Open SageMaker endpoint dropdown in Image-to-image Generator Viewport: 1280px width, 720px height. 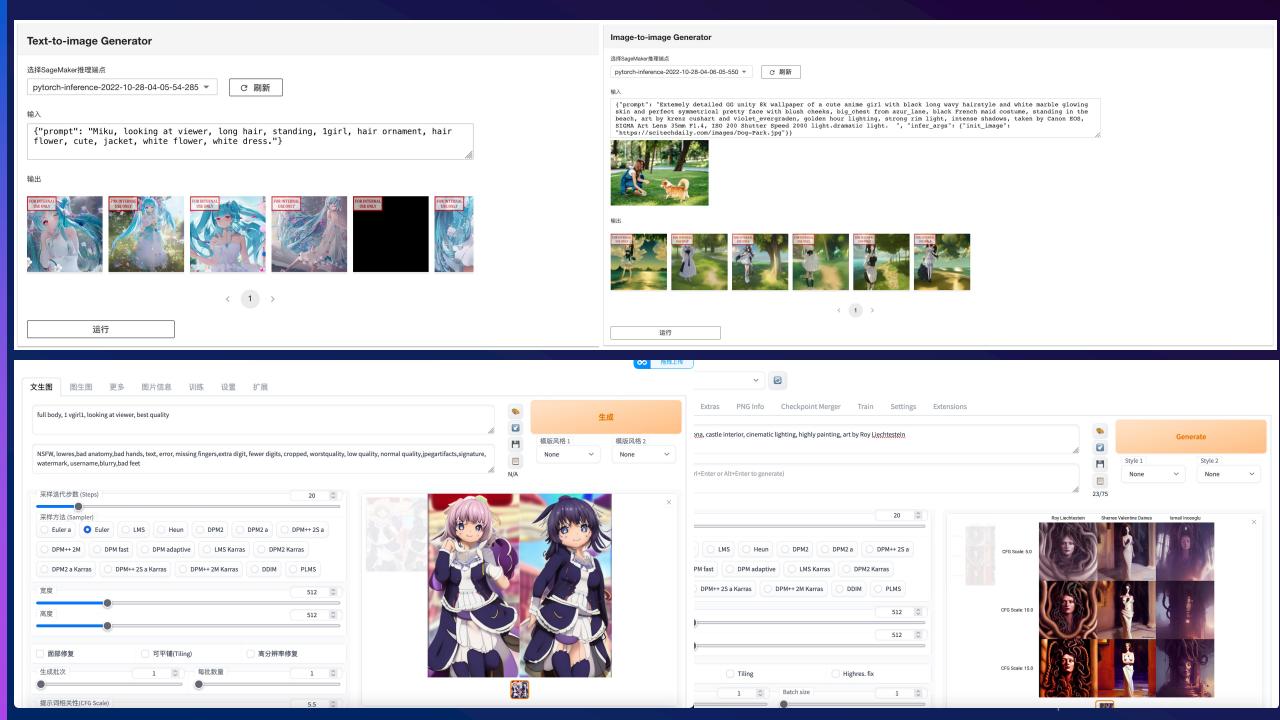click(x=681, y=72)
